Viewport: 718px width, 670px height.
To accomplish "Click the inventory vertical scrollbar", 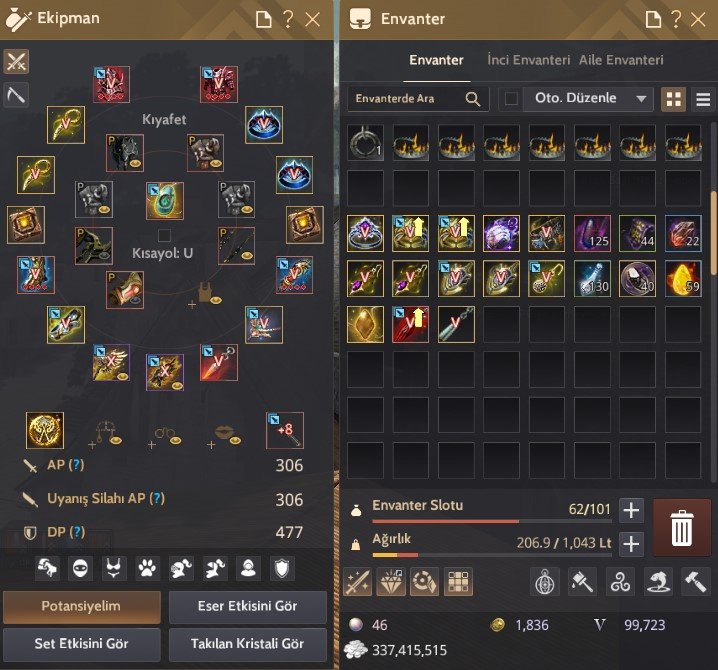I will click(713, 234).
